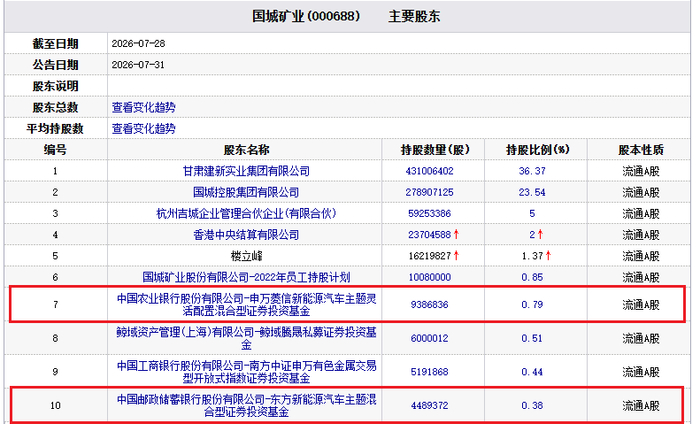Select quantity value 16219827

429,256
